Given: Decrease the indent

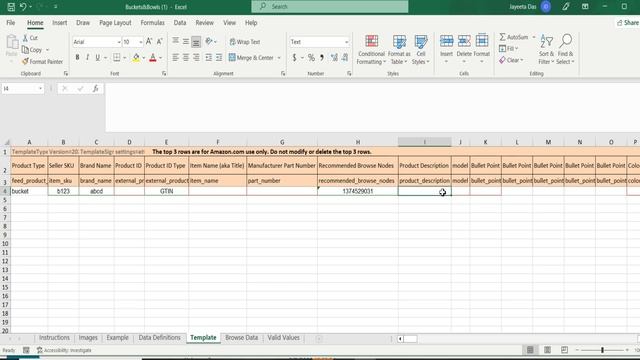Looking at the screenshot, I should [209, 58].
